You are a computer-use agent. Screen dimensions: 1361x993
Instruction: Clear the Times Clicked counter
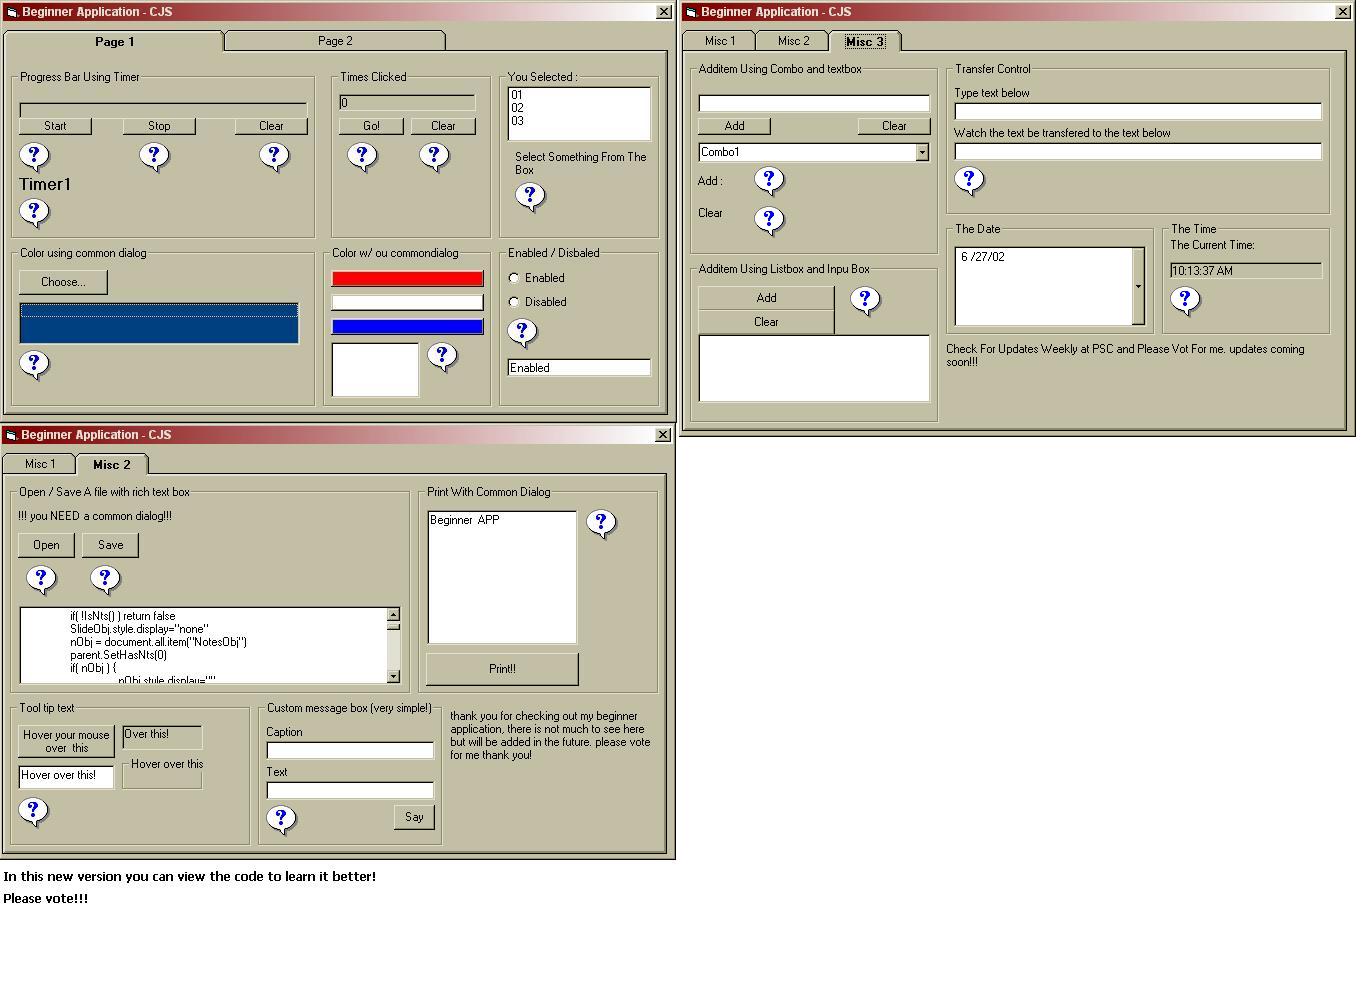(x=443, y=126)
